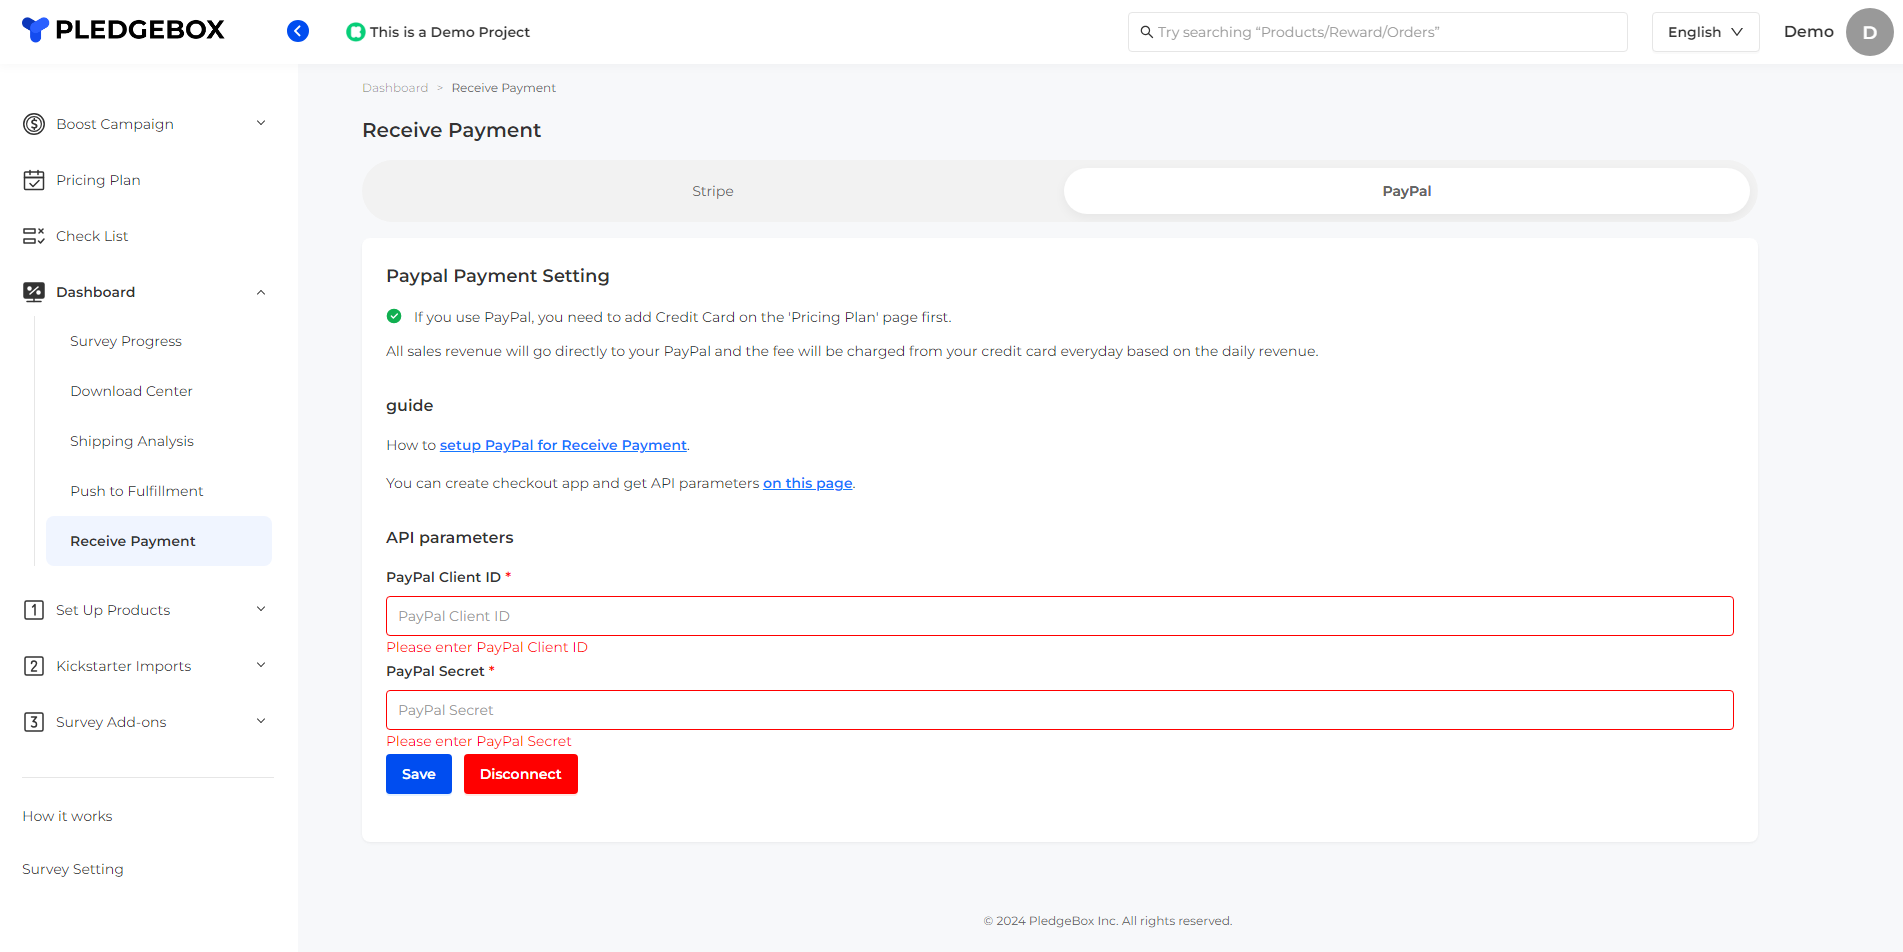The width and height of the screenshot is (1903, 952).
Task: Click 'This is a Demo Project' label
Action: (450, 32)
